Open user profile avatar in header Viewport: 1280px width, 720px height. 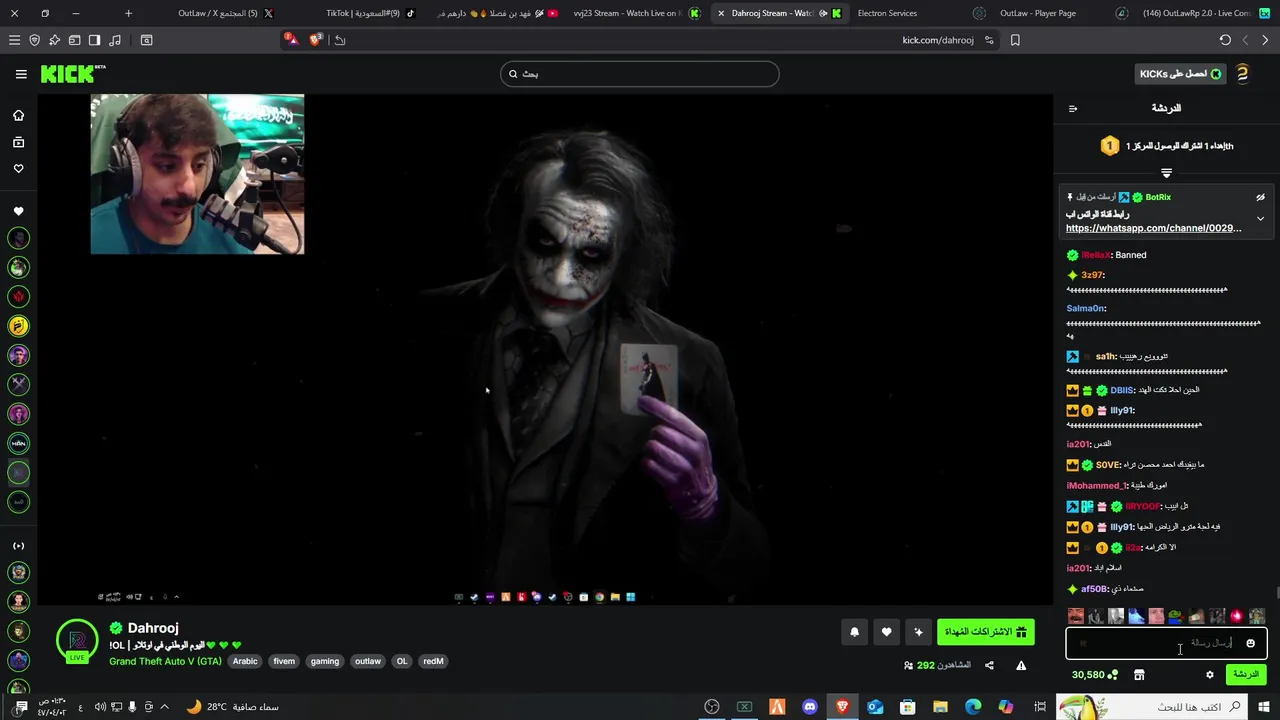(1243, 74)
